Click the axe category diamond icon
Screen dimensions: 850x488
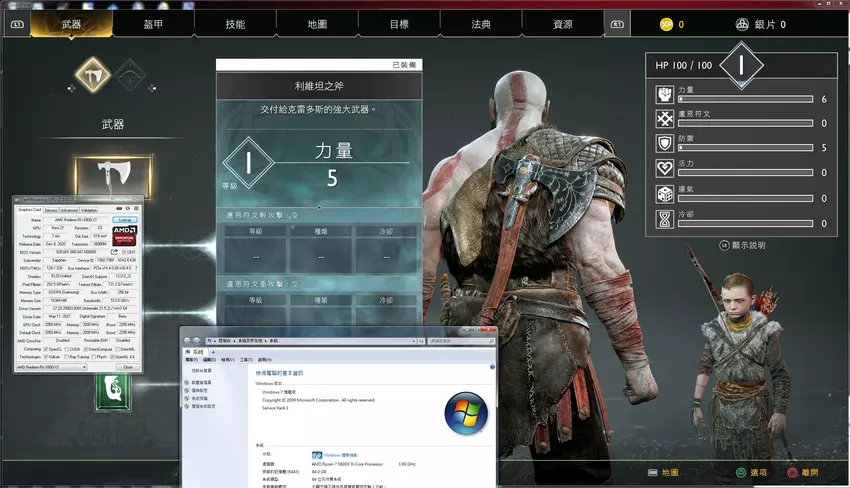click(x=91, y=73)
